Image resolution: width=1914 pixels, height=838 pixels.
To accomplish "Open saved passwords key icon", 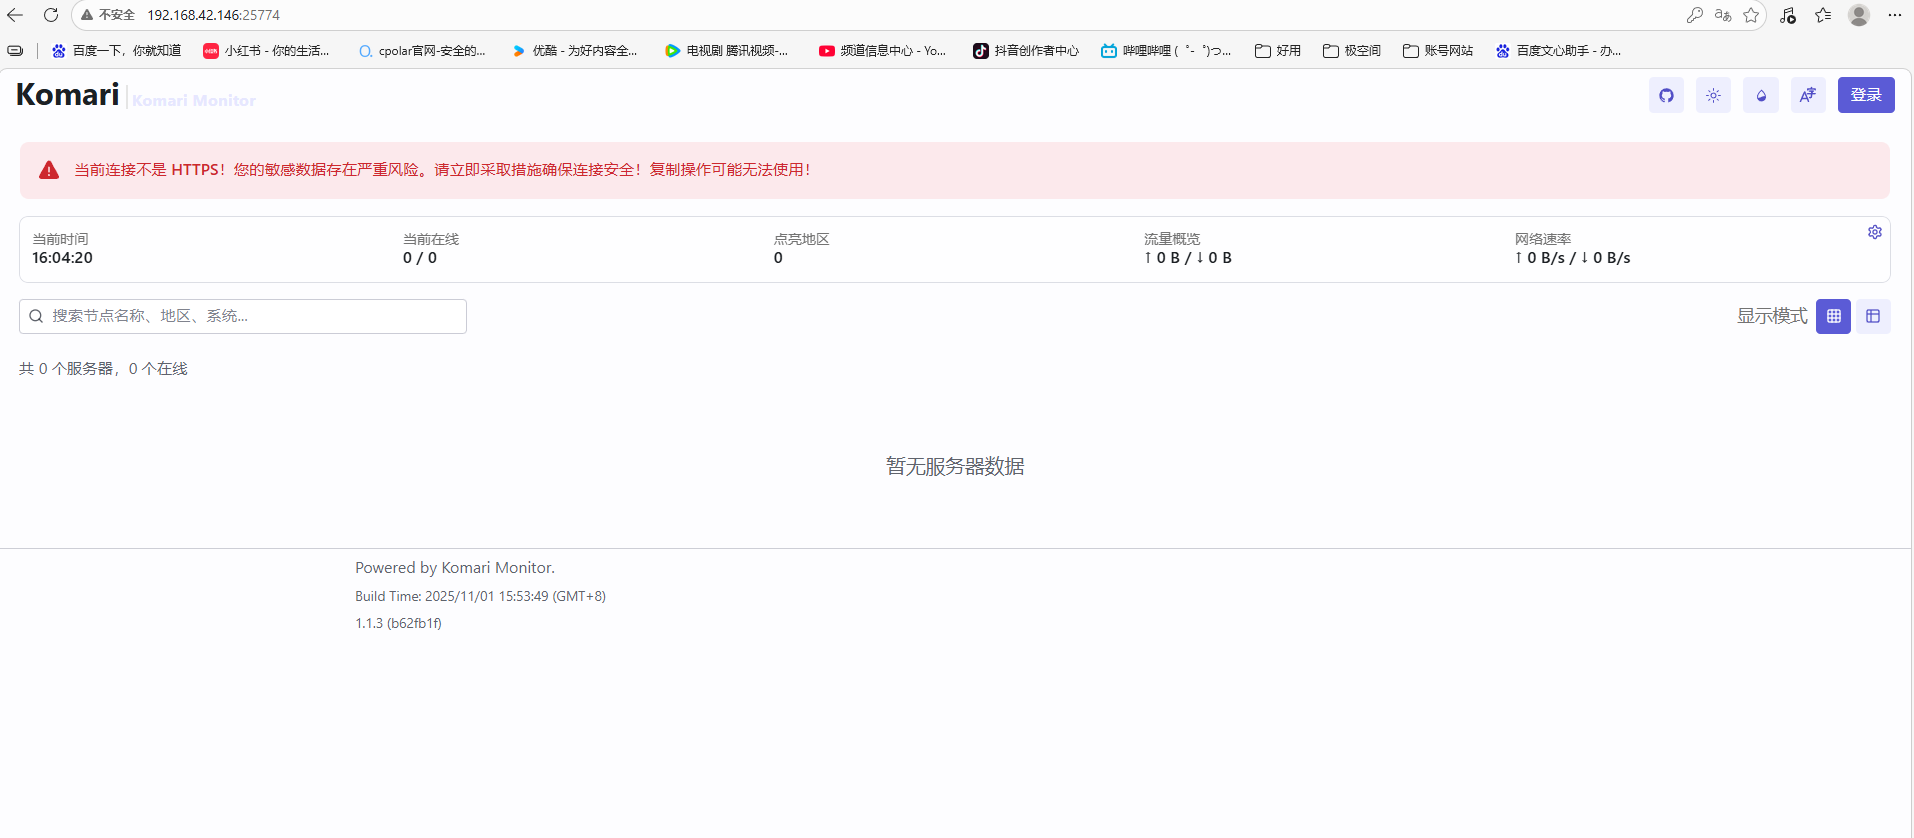I will click(1694, 15).
